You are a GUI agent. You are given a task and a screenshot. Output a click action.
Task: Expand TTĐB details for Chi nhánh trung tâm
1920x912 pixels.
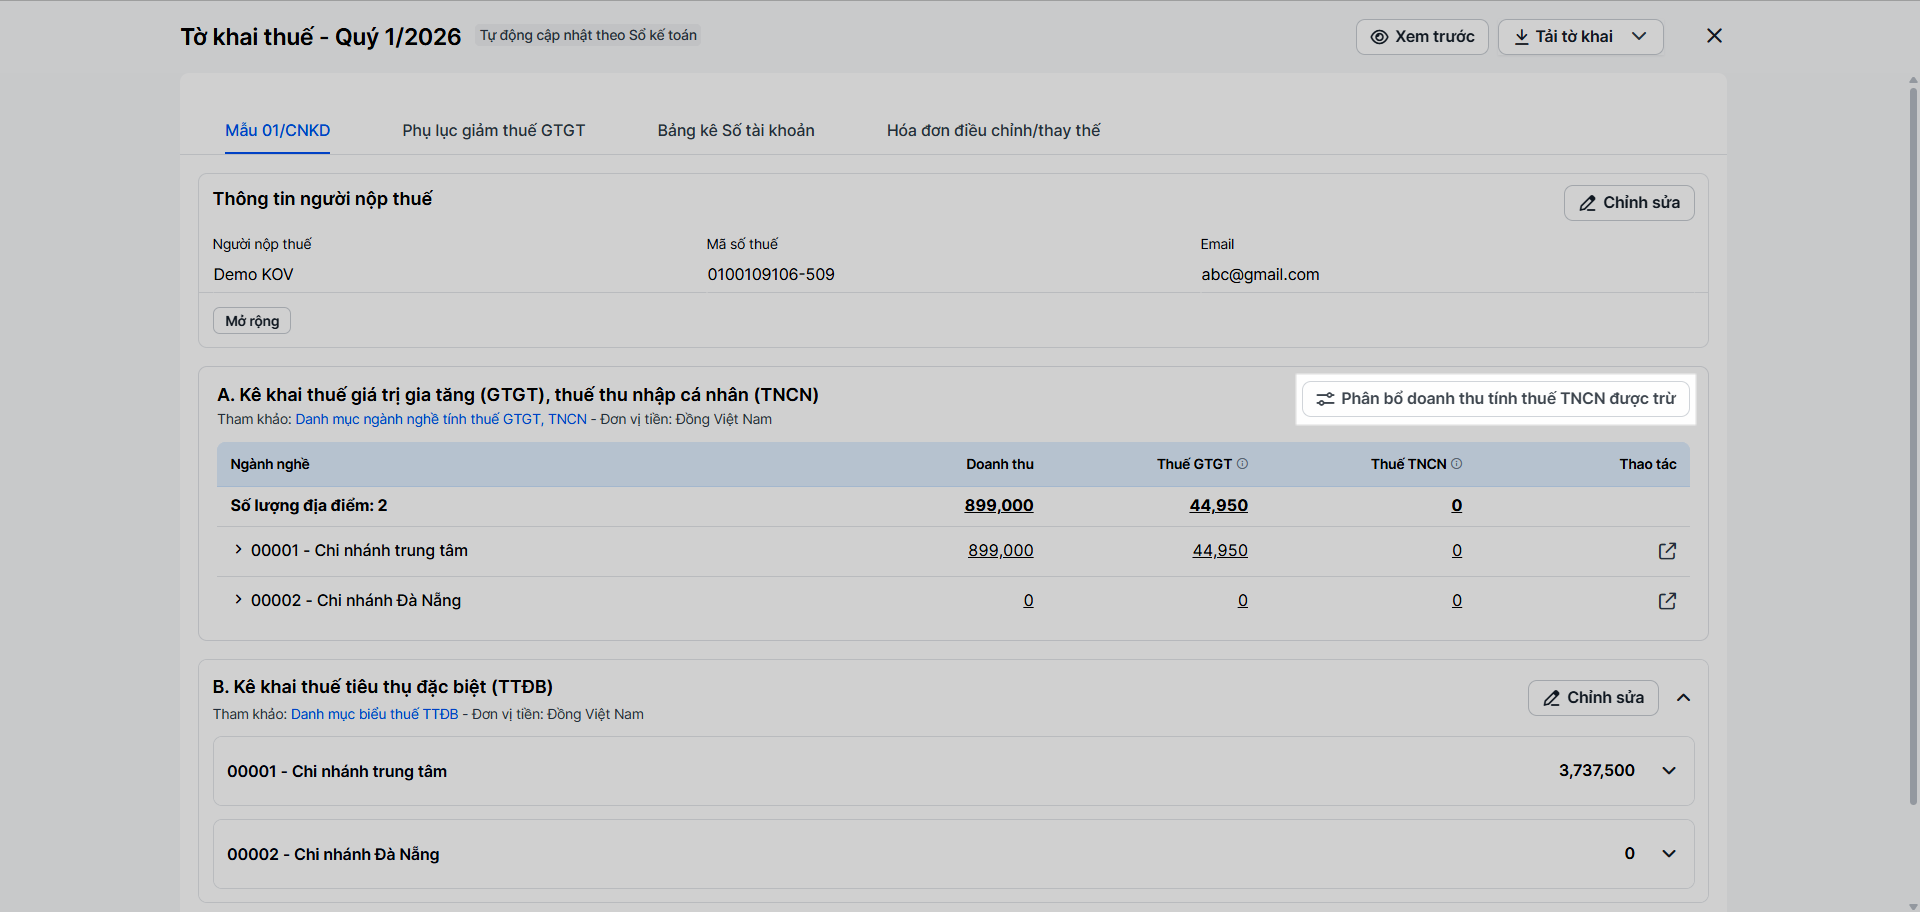pos(1669,771)
